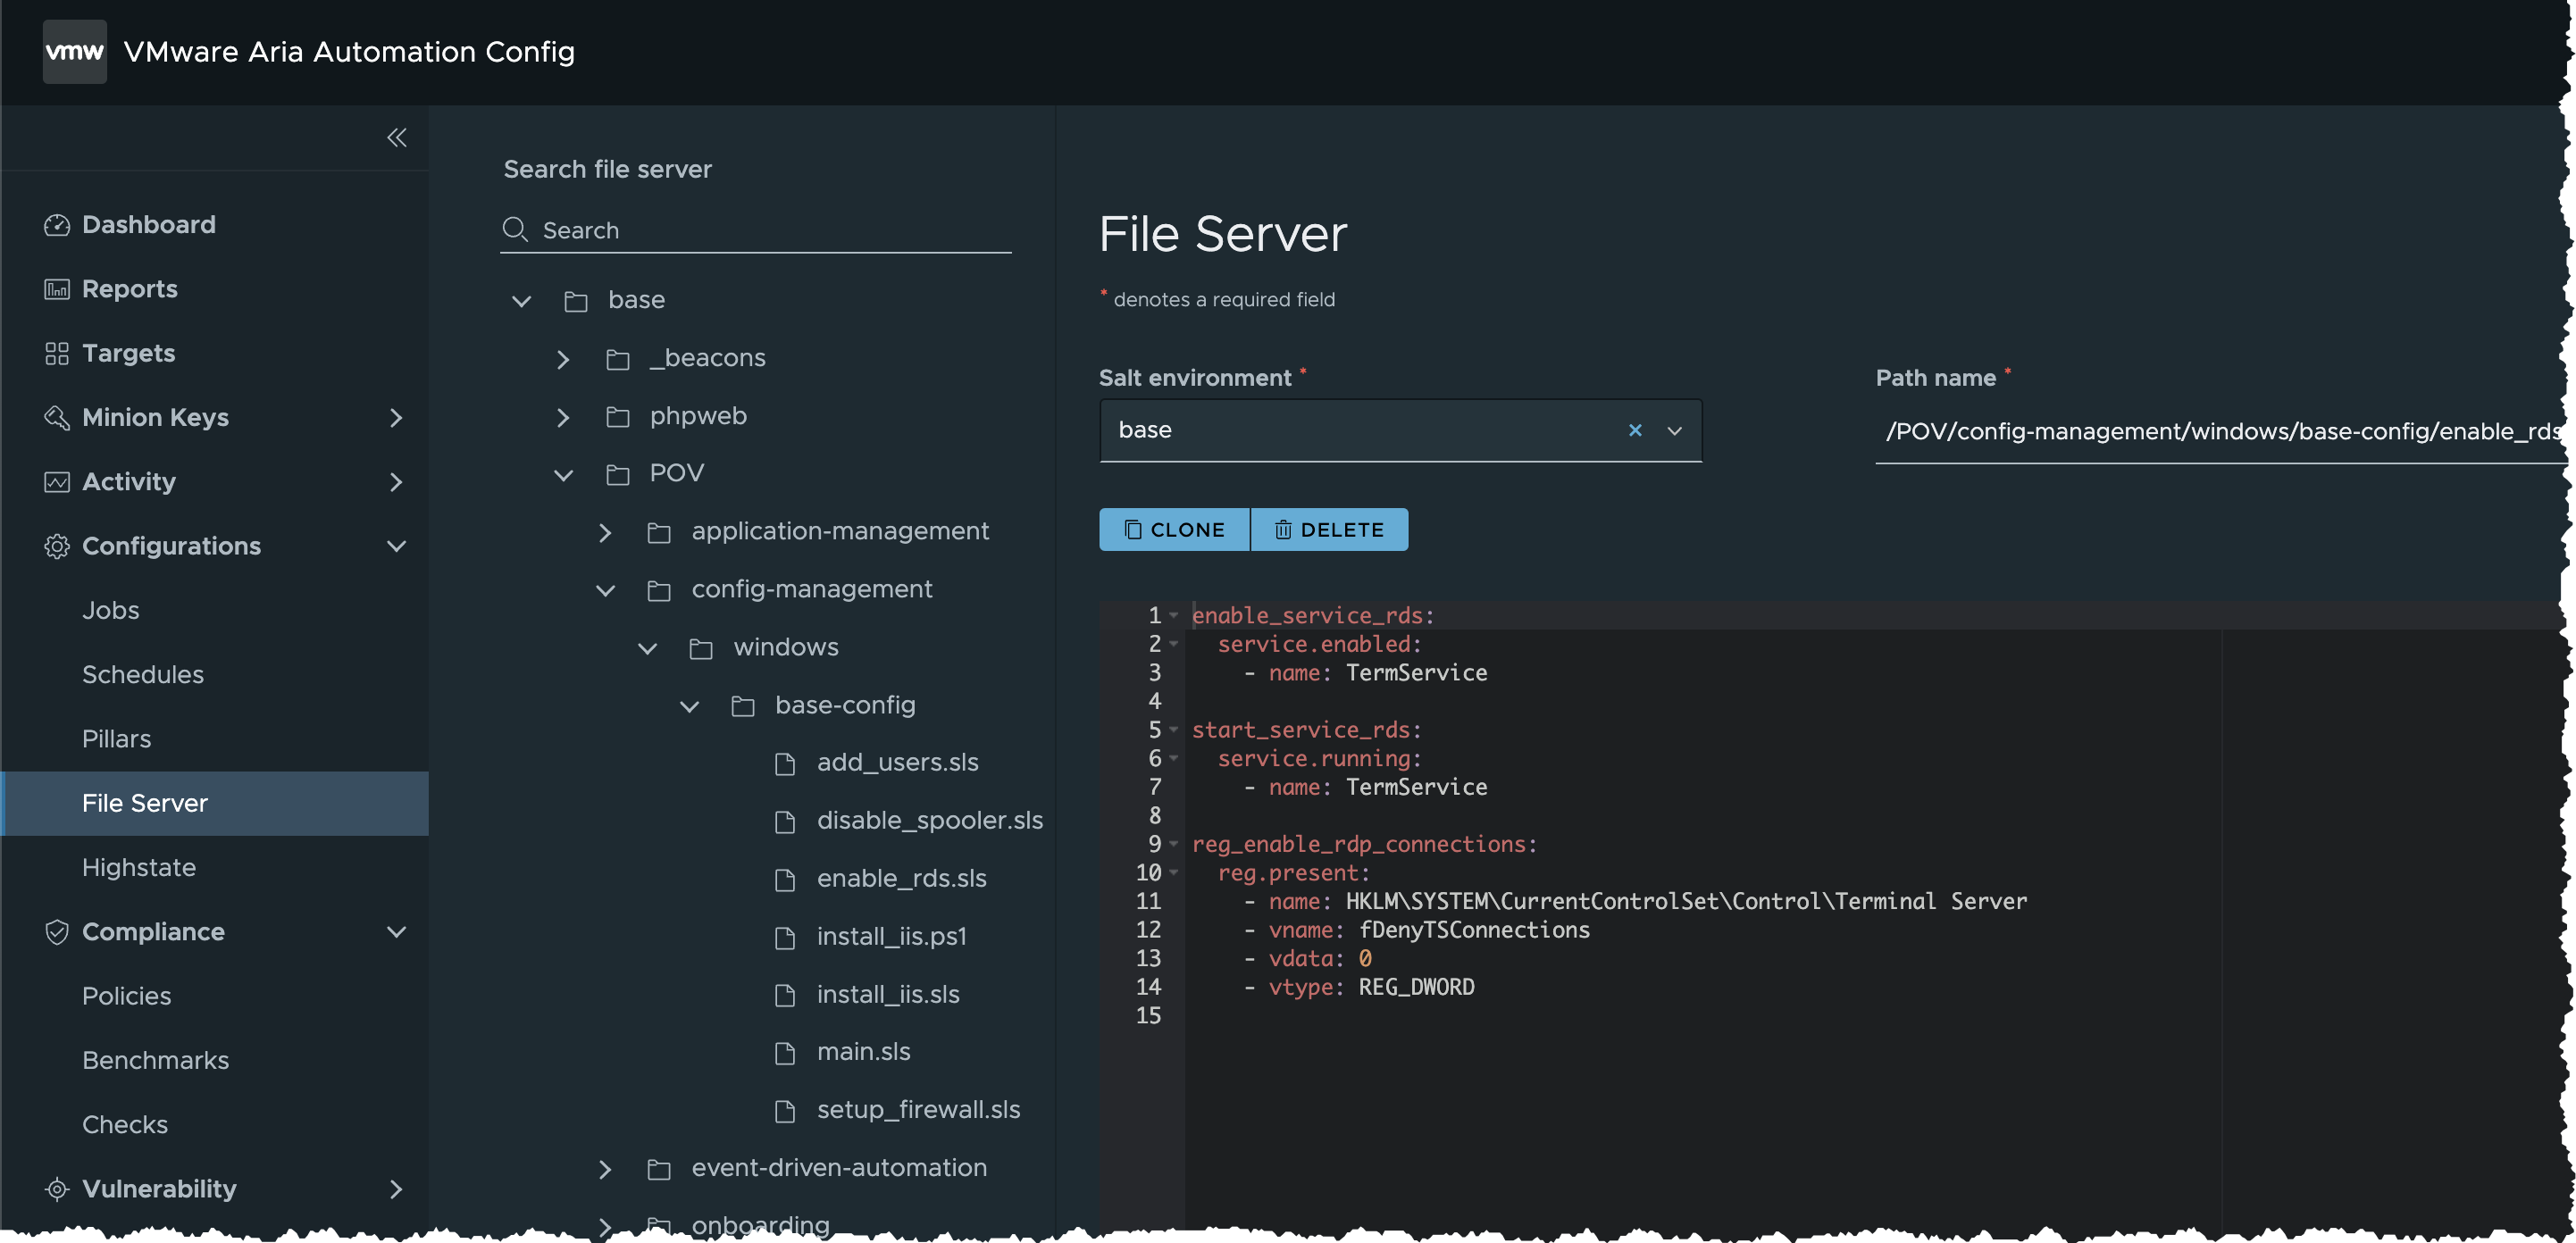This screenshot has height=1243, width=2576.
Task: Collapse the Compliance menu chevron
Action: [x=396, y=932]
